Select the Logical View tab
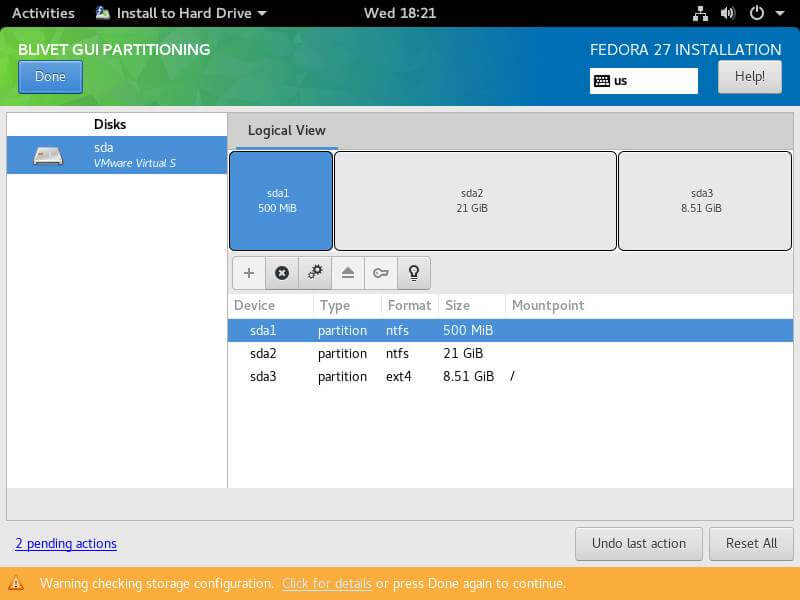 click(x=286, y=130)
